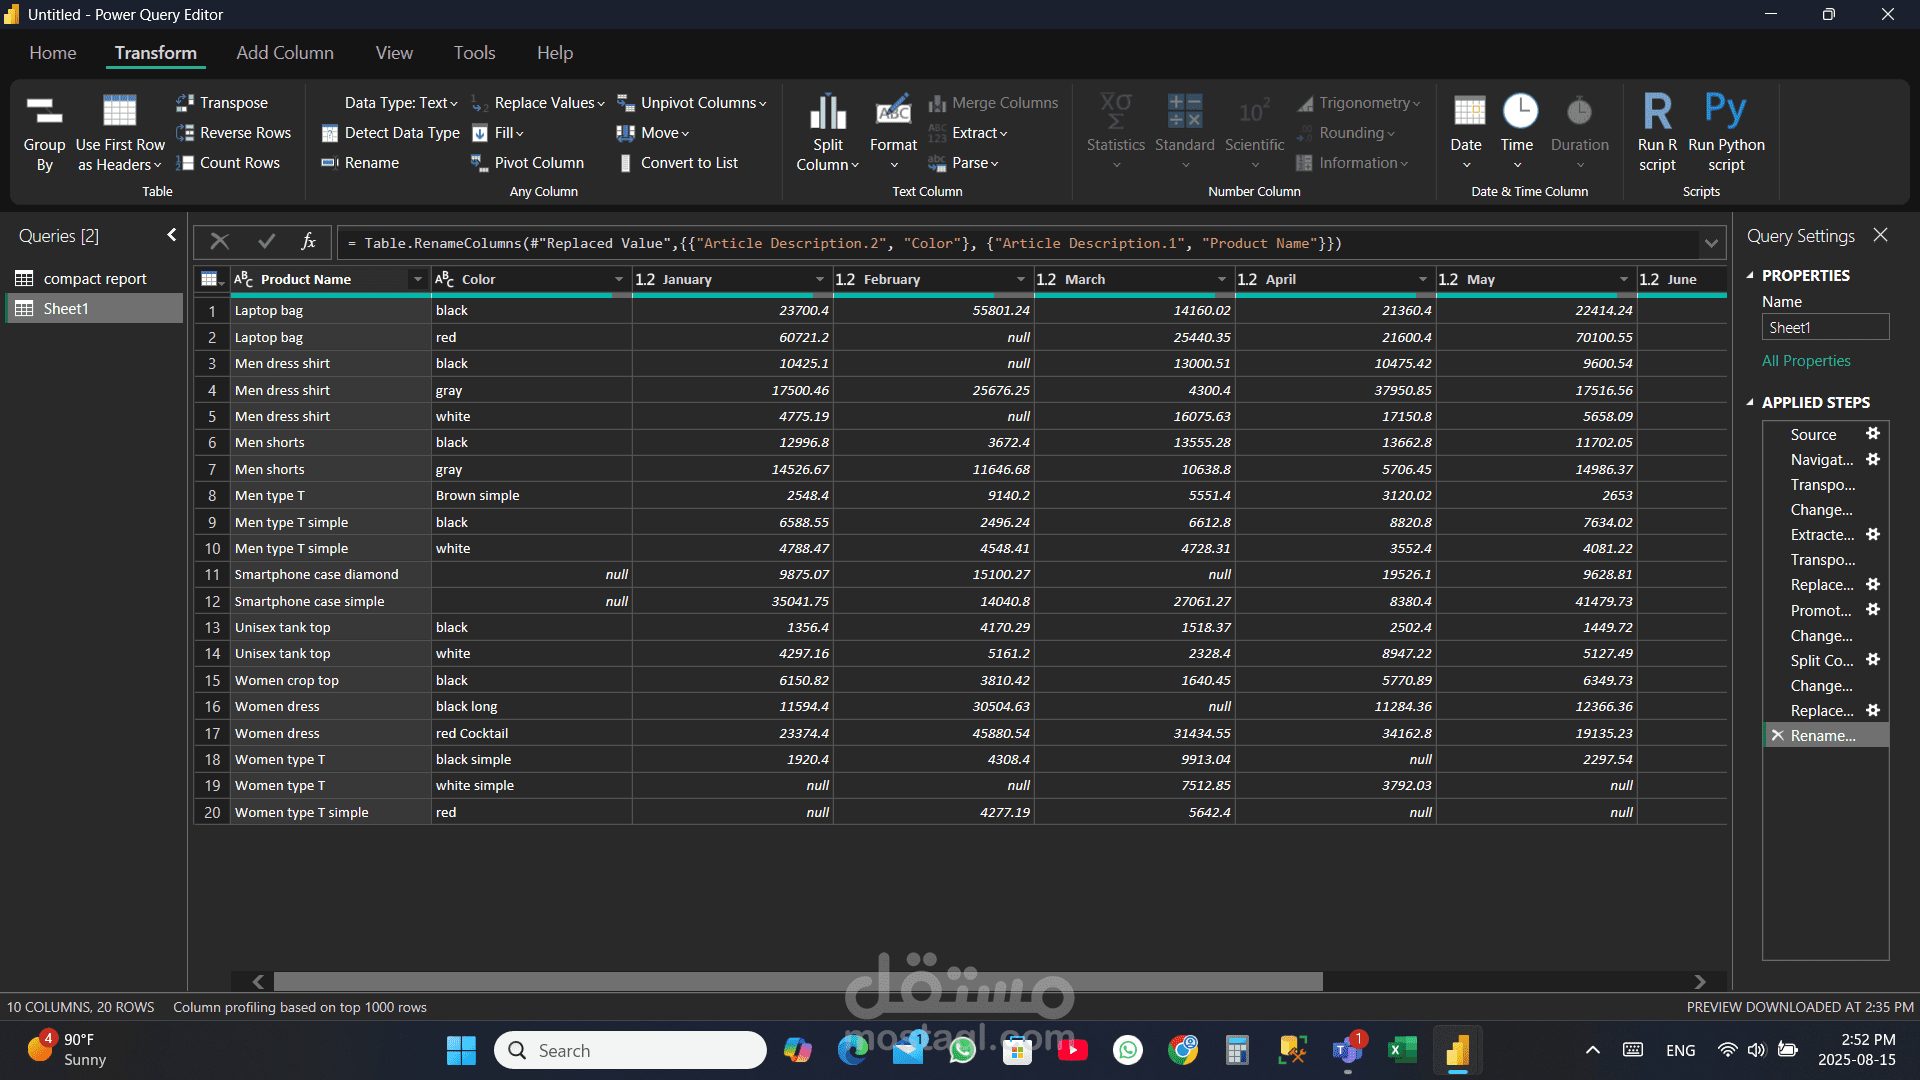Open the Data Type: Text dropdown
1920x1080 pixels.
click(x=401, y=103)
